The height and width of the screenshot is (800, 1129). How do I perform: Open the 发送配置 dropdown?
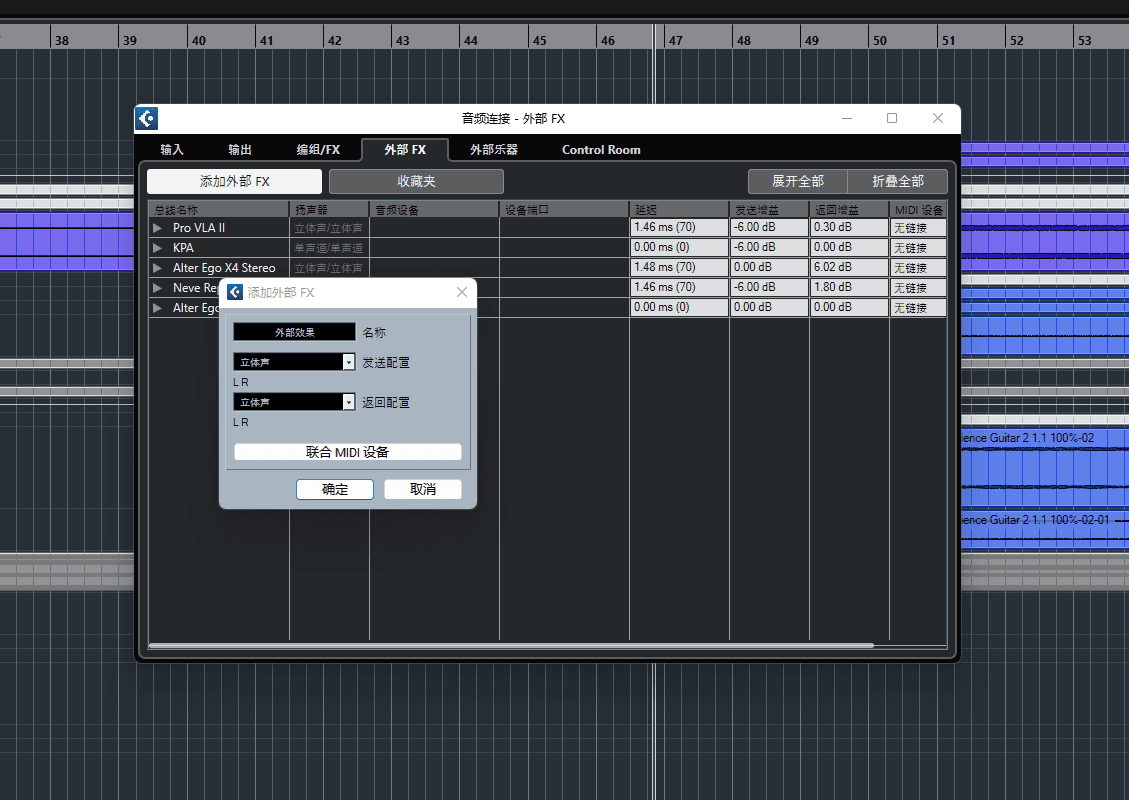pos(348,362)
